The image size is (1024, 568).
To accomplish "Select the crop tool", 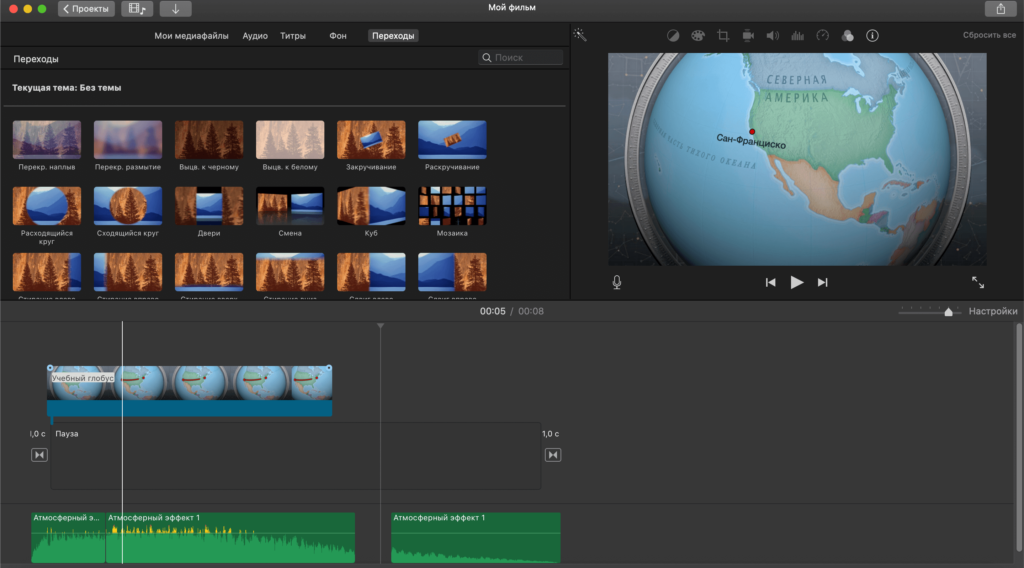I will (723, 36).
